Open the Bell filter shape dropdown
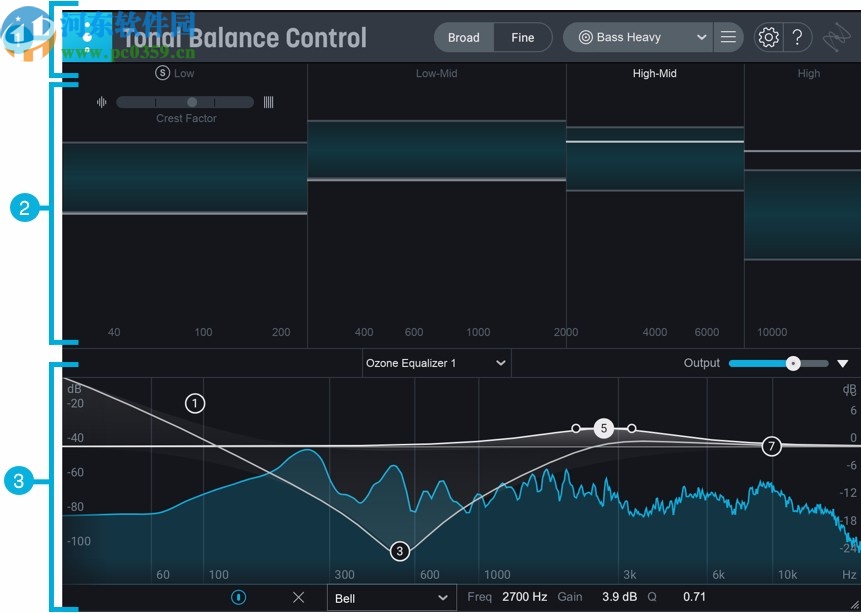This screenshot has height=613, width=861. (x=390, y=597)
